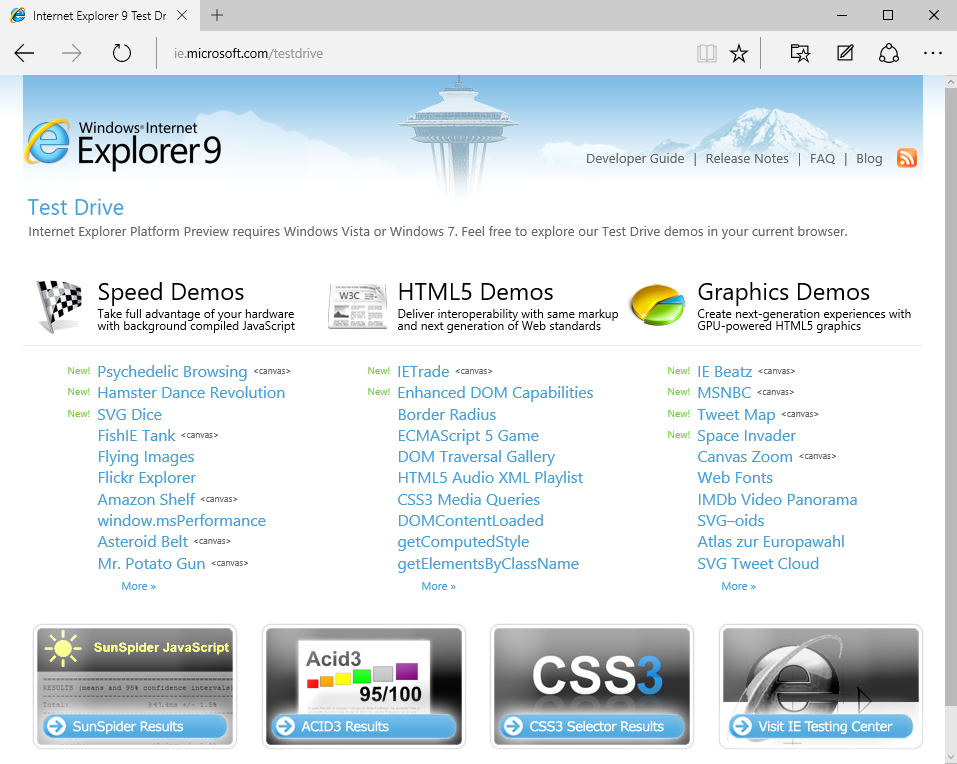Click the SunSpider Results button
The width and height of the screenshot is (957, 764).
(134, 726)
